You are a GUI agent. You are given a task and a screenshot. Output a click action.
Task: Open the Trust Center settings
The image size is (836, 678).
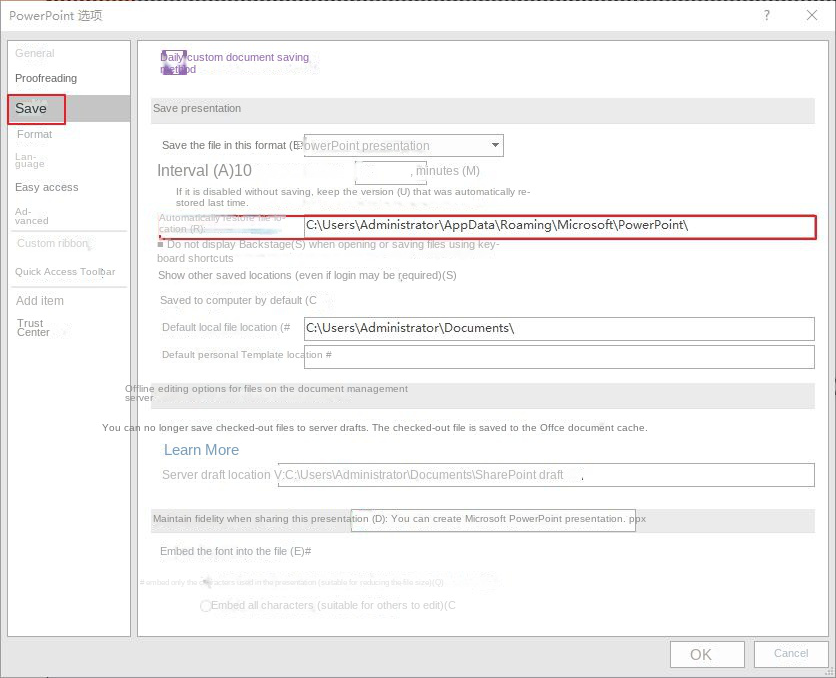[31, 328]
